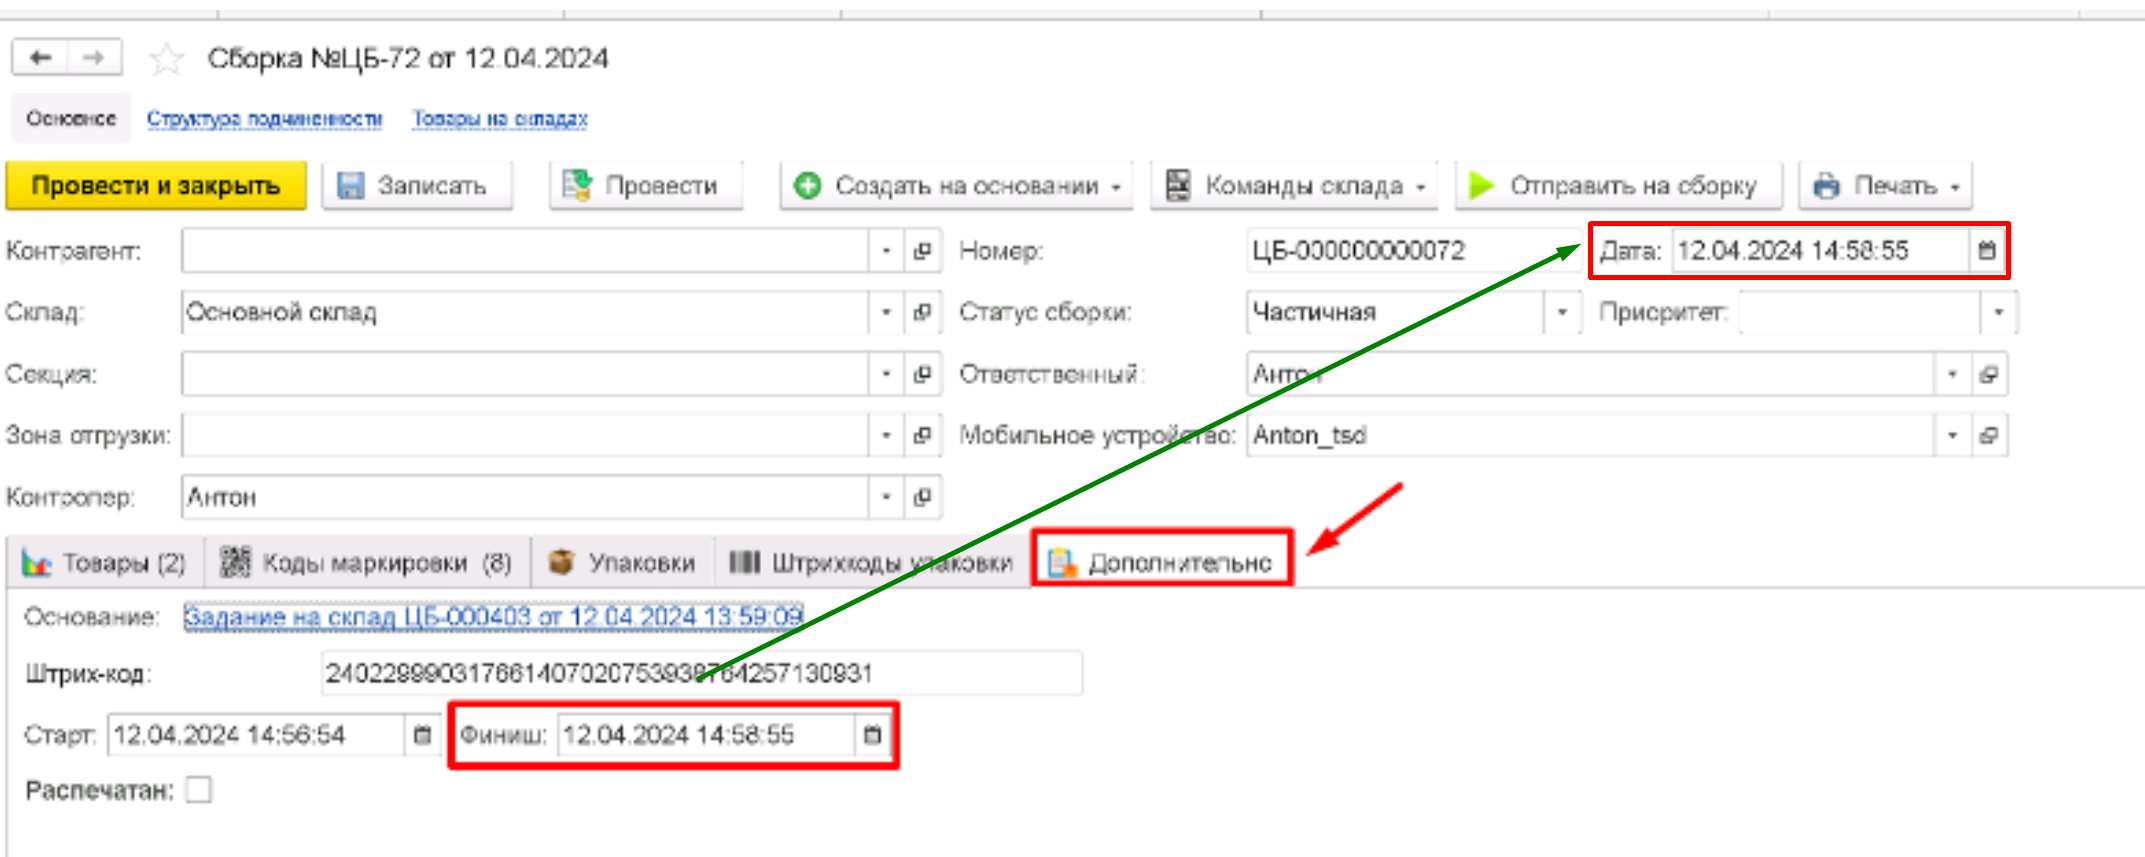The width and height of the screenshot is (2145, 857).
Task: Click into the Контрагент input field
Action: tap(525, 251)
